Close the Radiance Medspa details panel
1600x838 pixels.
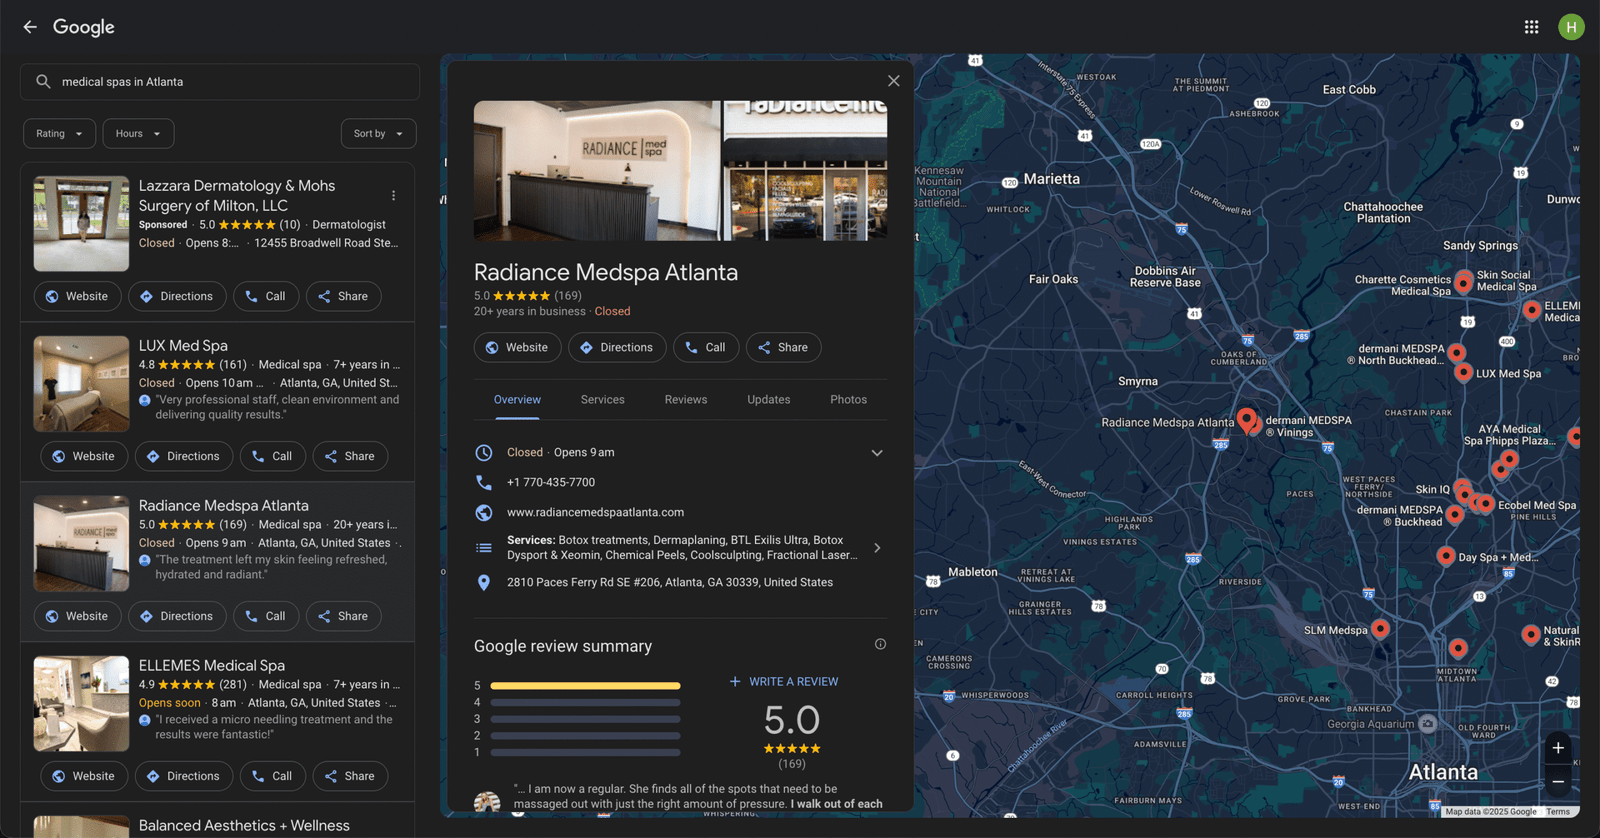point(894,81)
